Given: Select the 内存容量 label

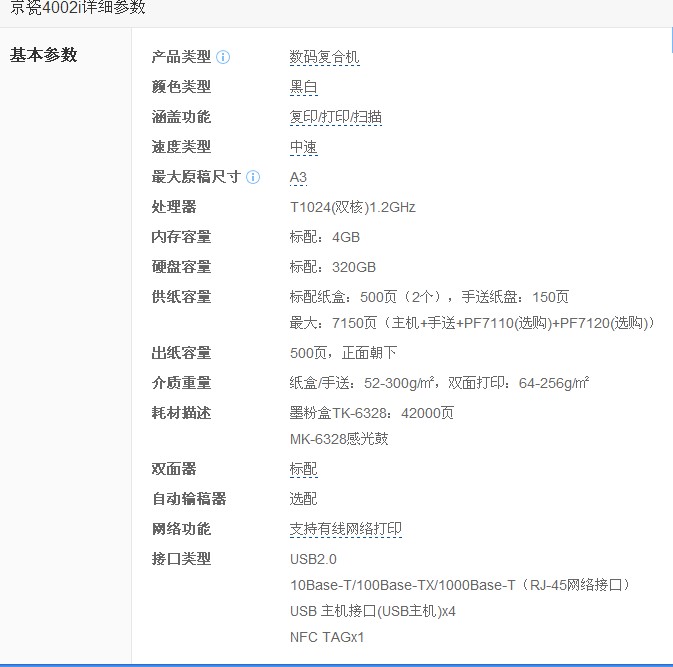Looking at the screenshot, I should click(x=181, y=237).
